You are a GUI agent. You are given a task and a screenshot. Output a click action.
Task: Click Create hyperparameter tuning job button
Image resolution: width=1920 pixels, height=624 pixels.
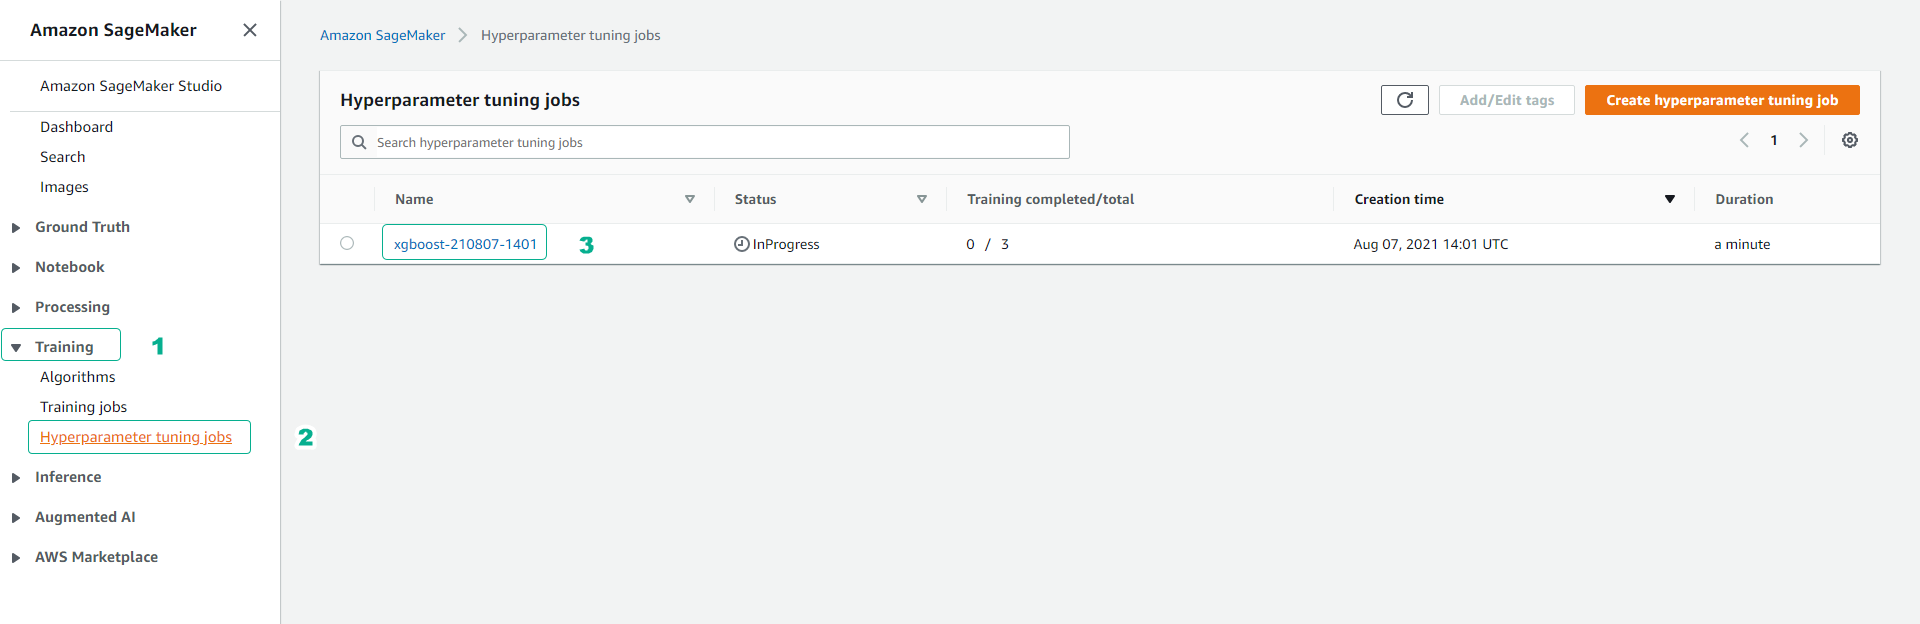(1722, 100)
